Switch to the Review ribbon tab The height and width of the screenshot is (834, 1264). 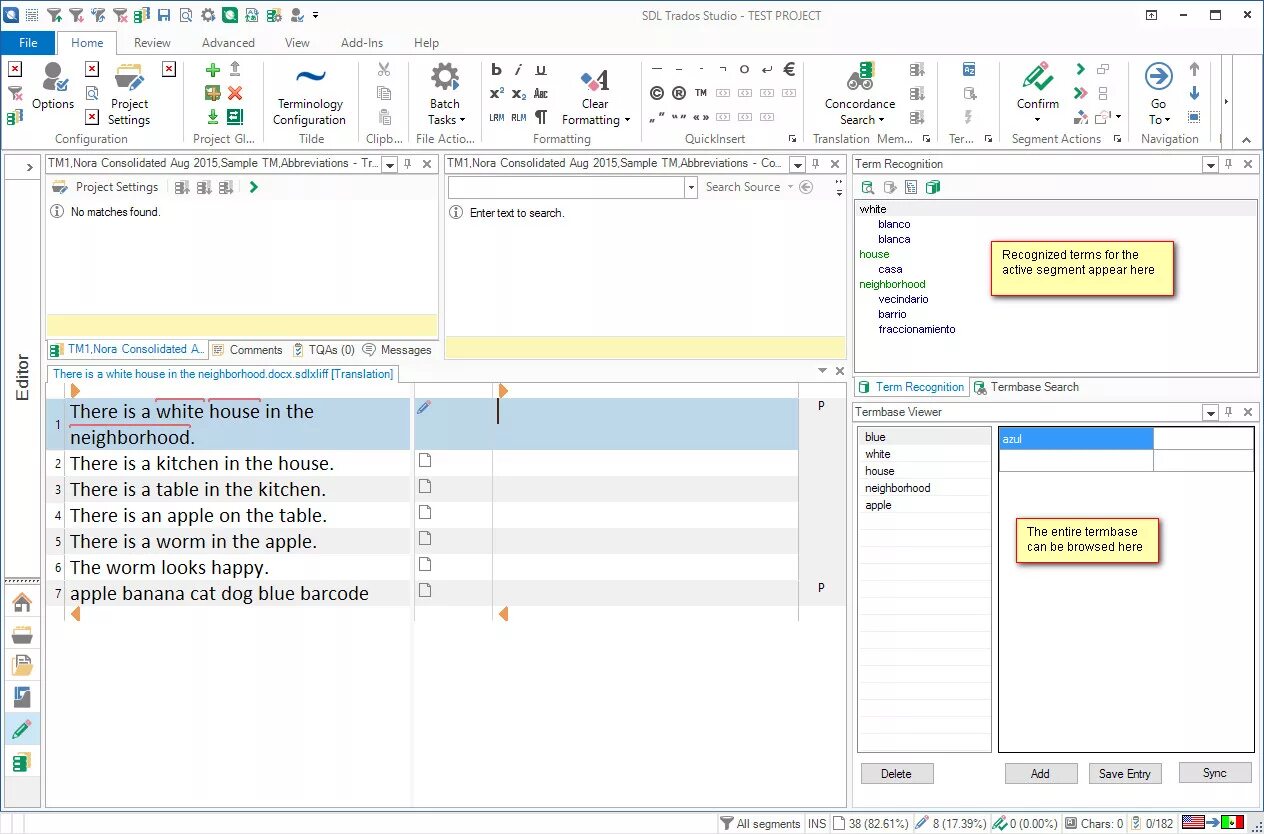[x=152, y=43]
